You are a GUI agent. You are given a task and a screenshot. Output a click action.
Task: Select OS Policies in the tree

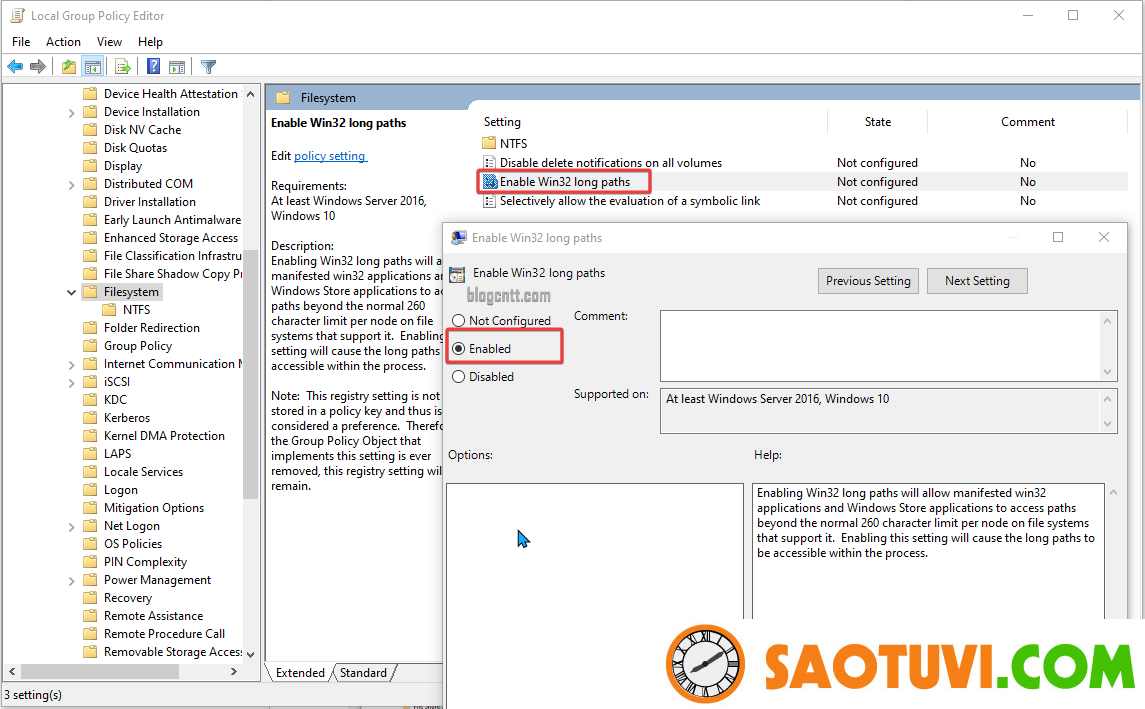coord(133,544)
